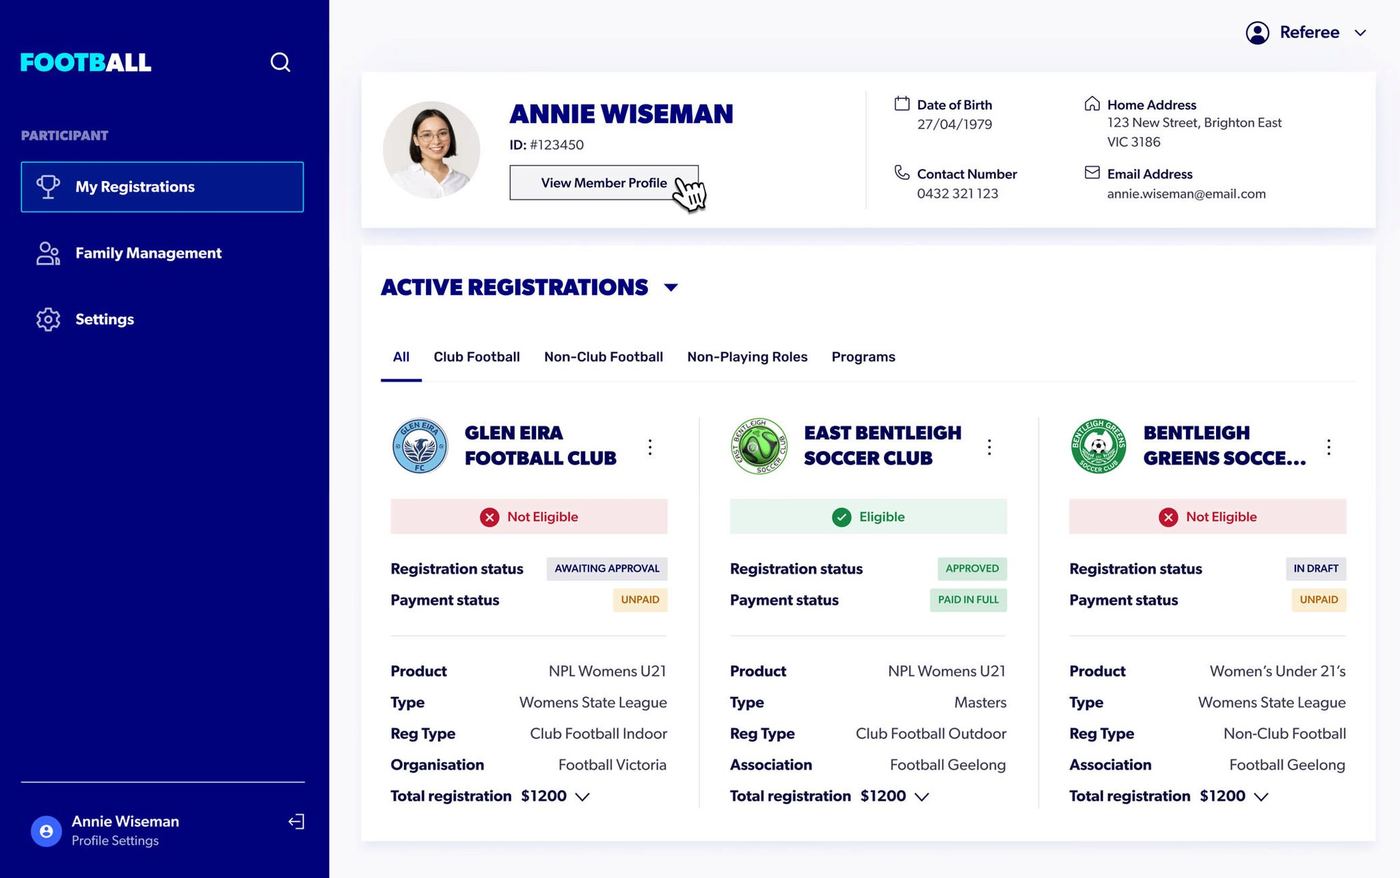Click the contact number 0432 321 123
Screen dimensions: 1400x878
coord(957,194)
